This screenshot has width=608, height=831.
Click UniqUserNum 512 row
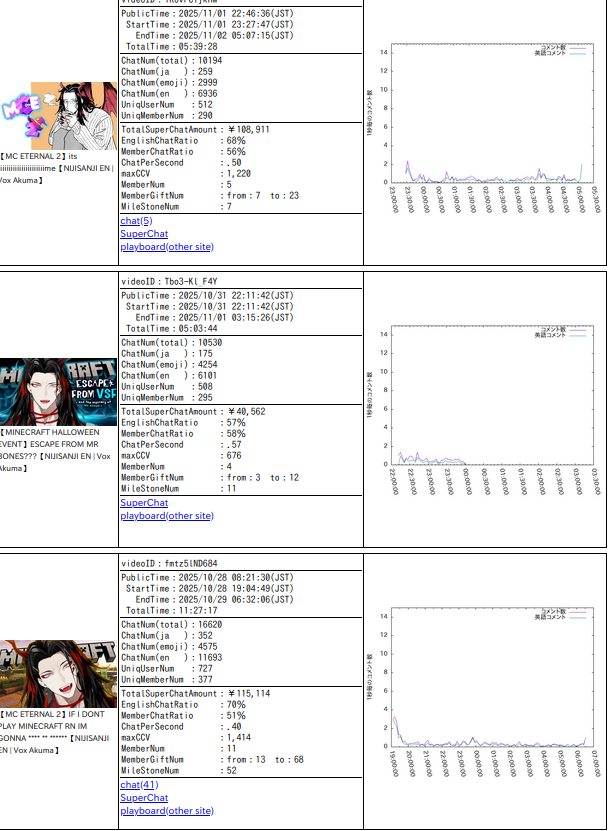tap(167, 105)
